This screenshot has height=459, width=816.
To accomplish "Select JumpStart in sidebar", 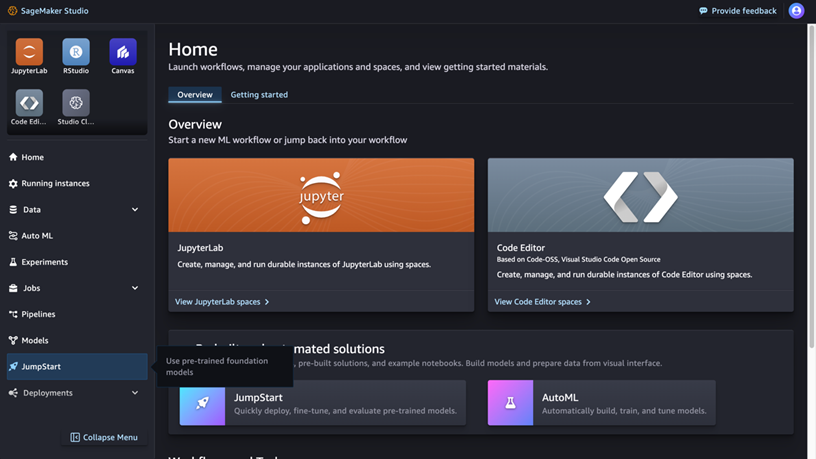I will (x=77, y=366).
